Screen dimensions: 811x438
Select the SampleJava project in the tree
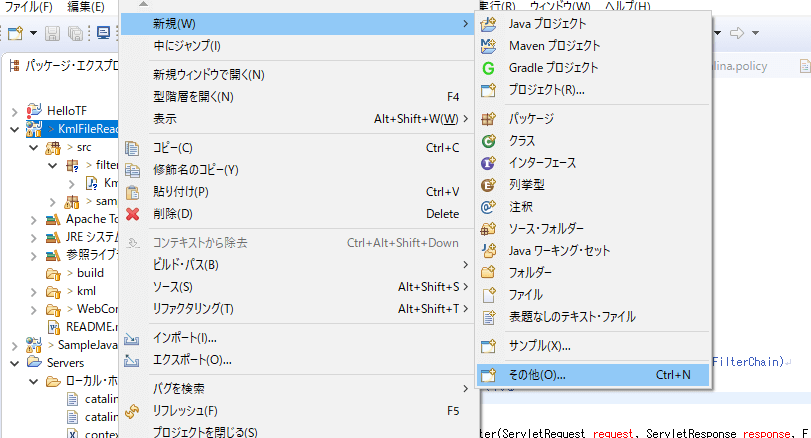click(x=87, y=345)
